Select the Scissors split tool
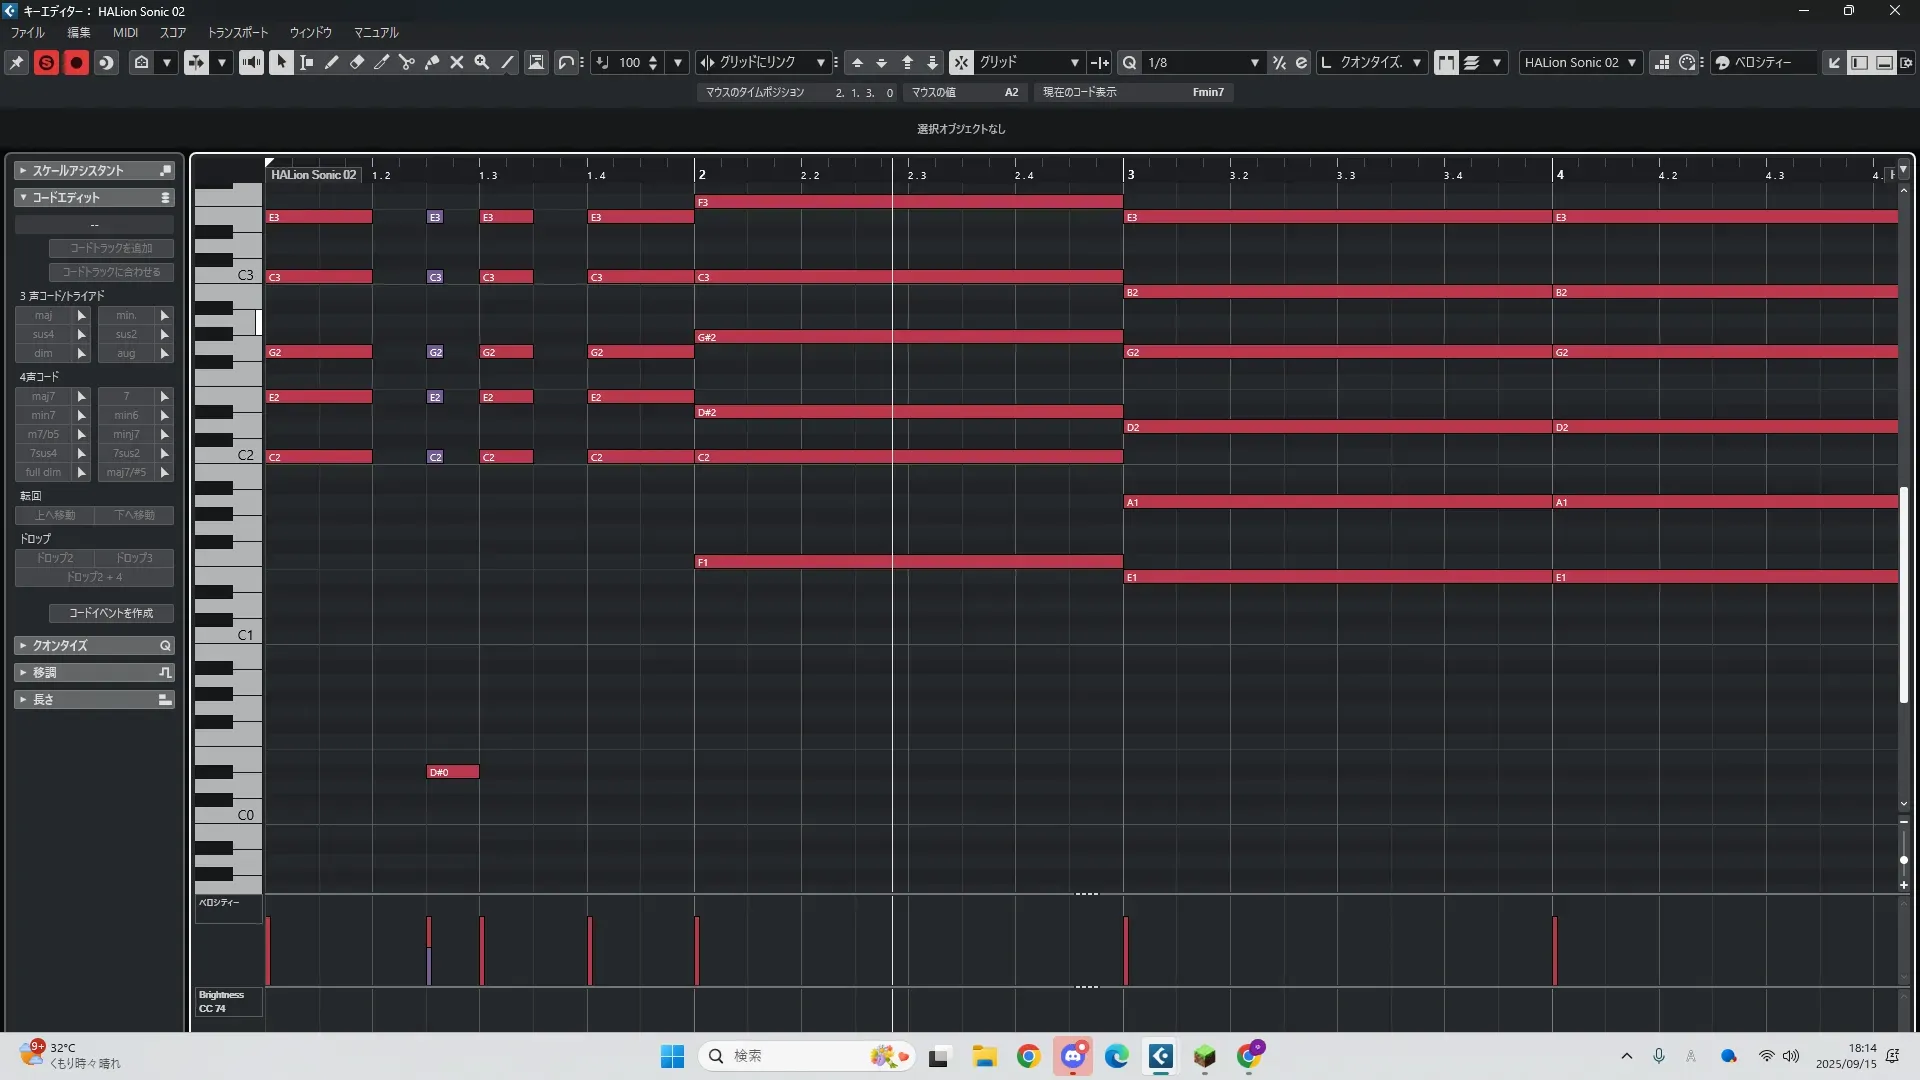Screen dimensions: 1920x1080 coord(407,62)
